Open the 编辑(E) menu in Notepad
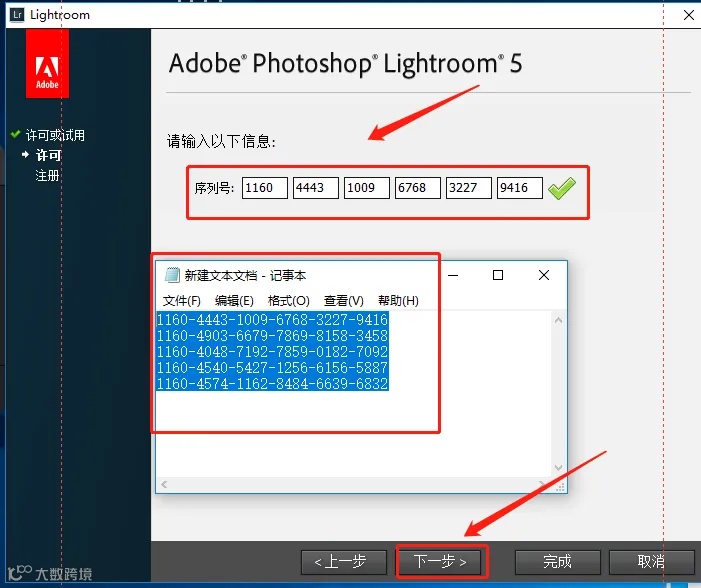 [234, 300]
